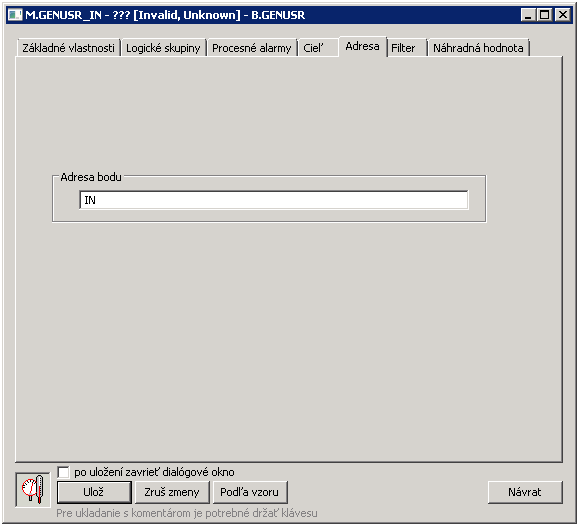Enable 'po uložení zavrieť dialógové okno' checkbox
The image size is (579, 526).
(64, 472)
